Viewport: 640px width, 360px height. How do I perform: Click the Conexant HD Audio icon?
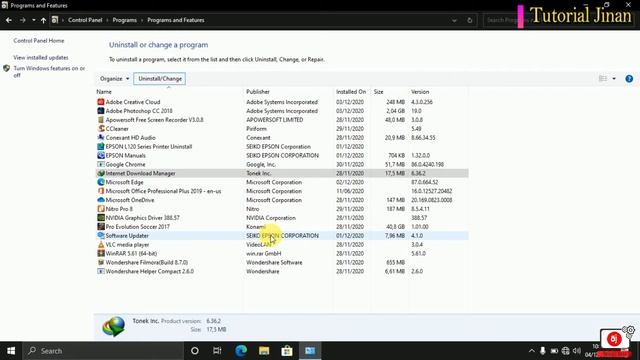click(x=101, y=138)
